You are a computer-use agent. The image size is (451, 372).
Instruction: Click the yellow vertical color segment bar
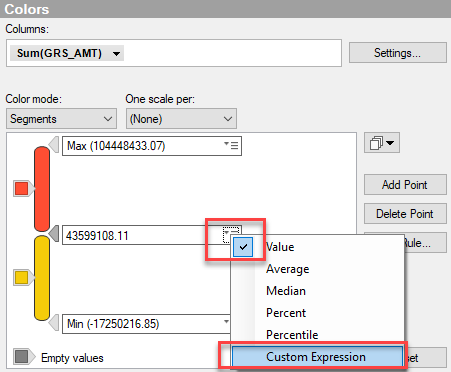42,278
